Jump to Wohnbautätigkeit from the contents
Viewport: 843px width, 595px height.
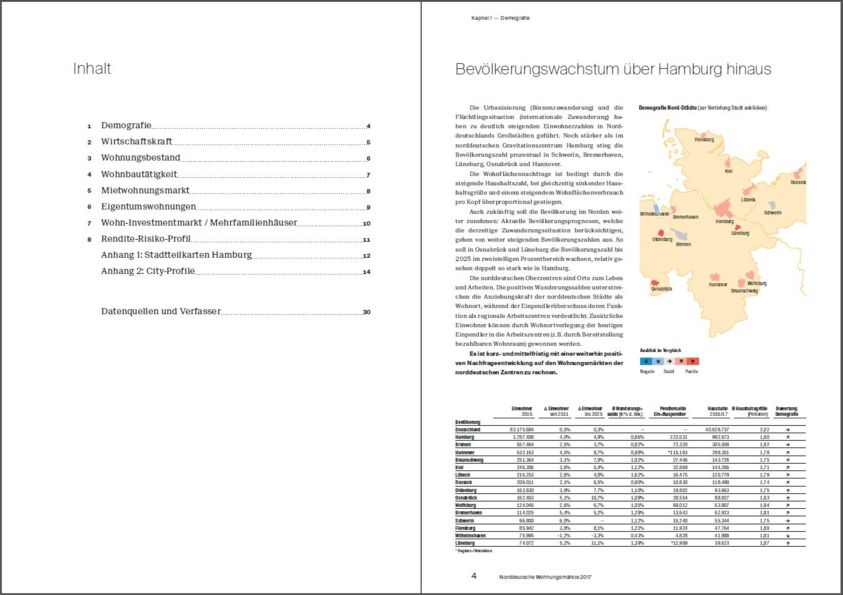pos(228,174)
